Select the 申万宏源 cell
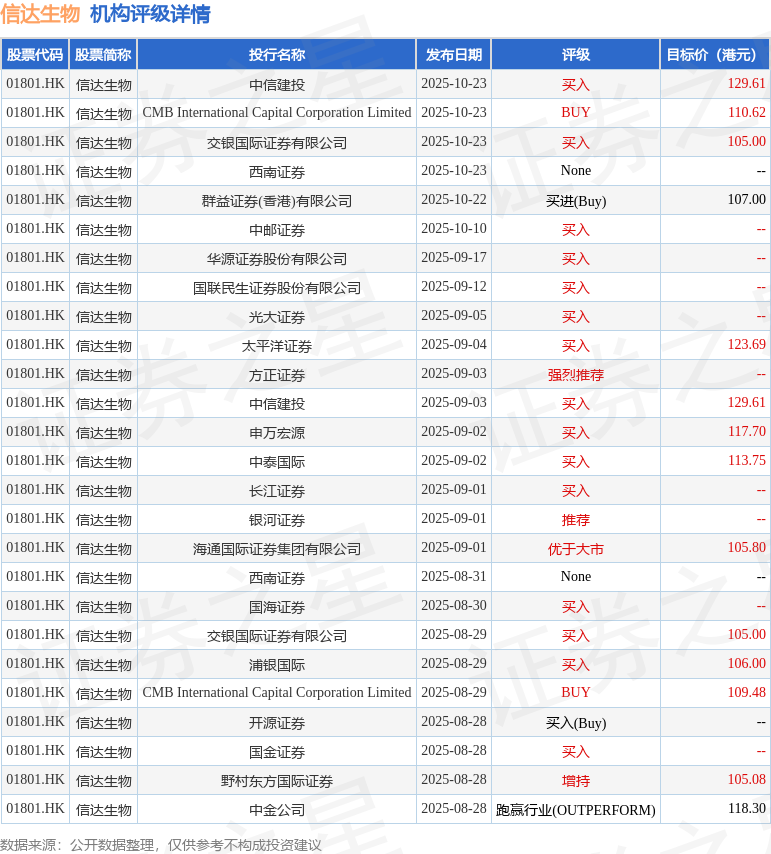Image resolution: width=771 pixels, height=854 pixels. pos(277,433)
